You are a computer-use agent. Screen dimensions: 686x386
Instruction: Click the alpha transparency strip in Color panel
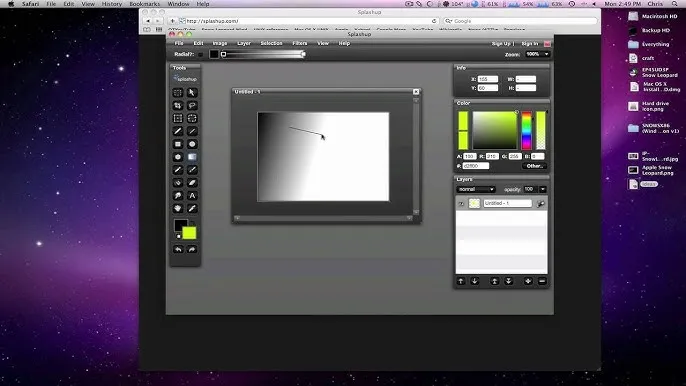pos(541,130)
